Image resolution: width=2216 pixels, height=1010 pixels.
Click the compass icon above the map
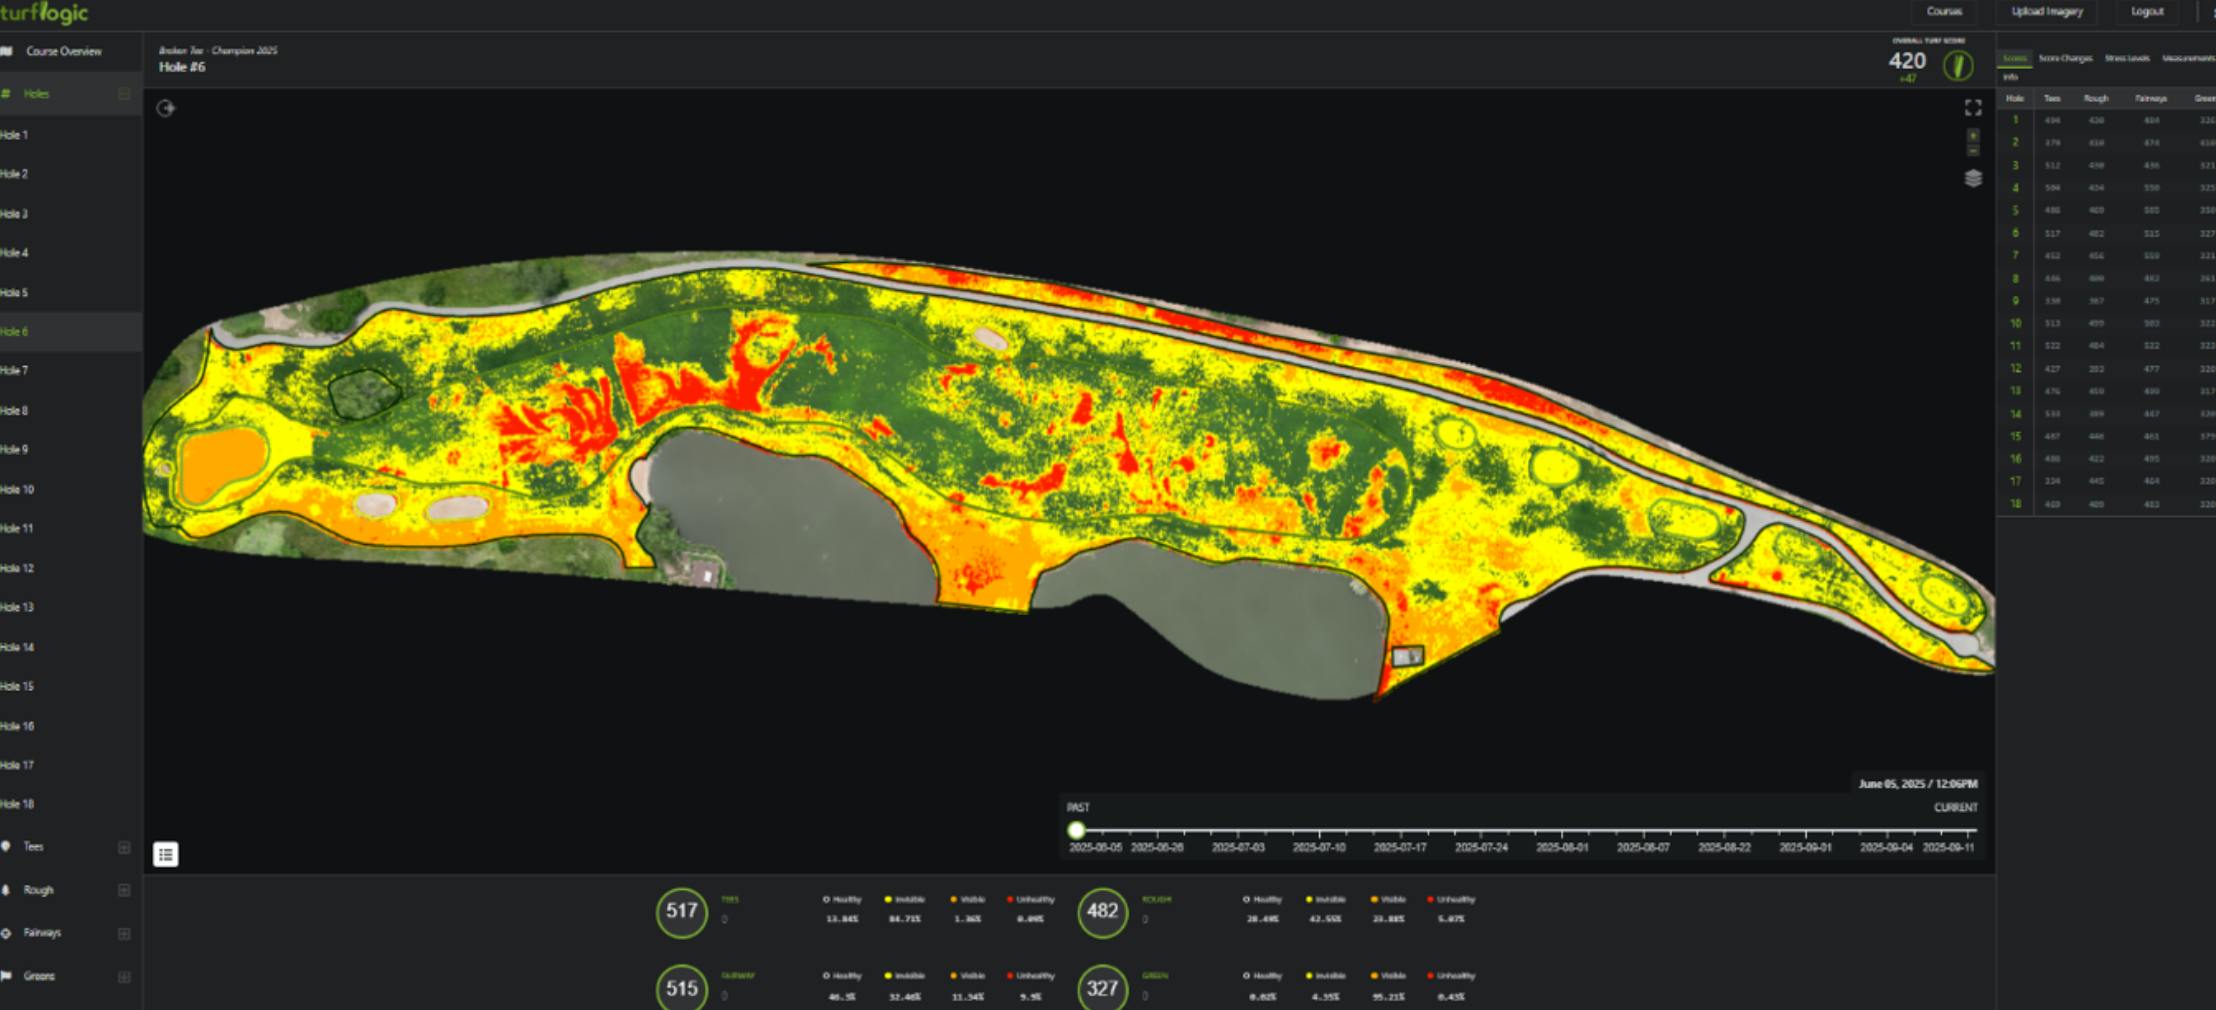(166, 108)
